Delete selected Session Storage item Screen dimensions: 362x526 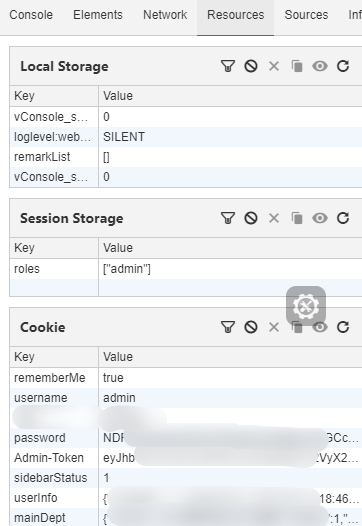[x=274, y=218]
